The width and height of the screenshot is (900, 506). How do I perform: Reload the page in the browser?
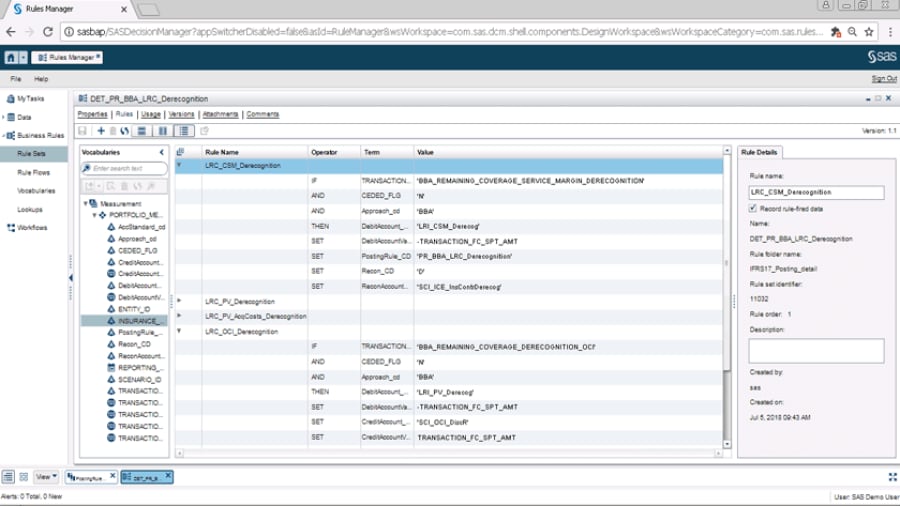48,32
